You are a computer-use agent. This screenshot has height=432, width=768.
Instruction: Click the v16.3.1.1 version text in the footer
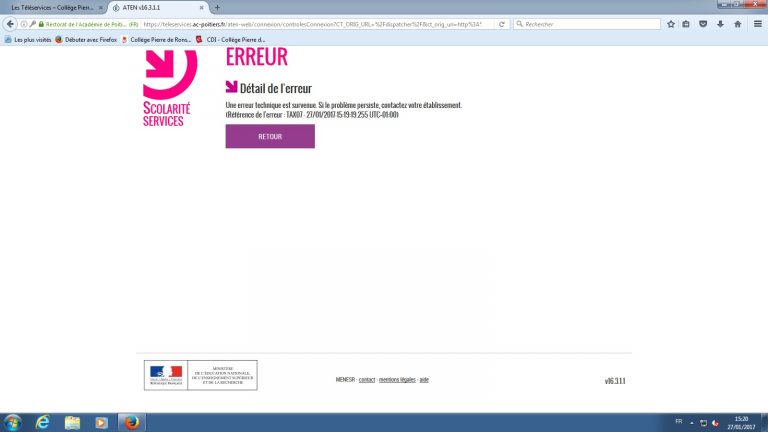(x=615, y=381)
